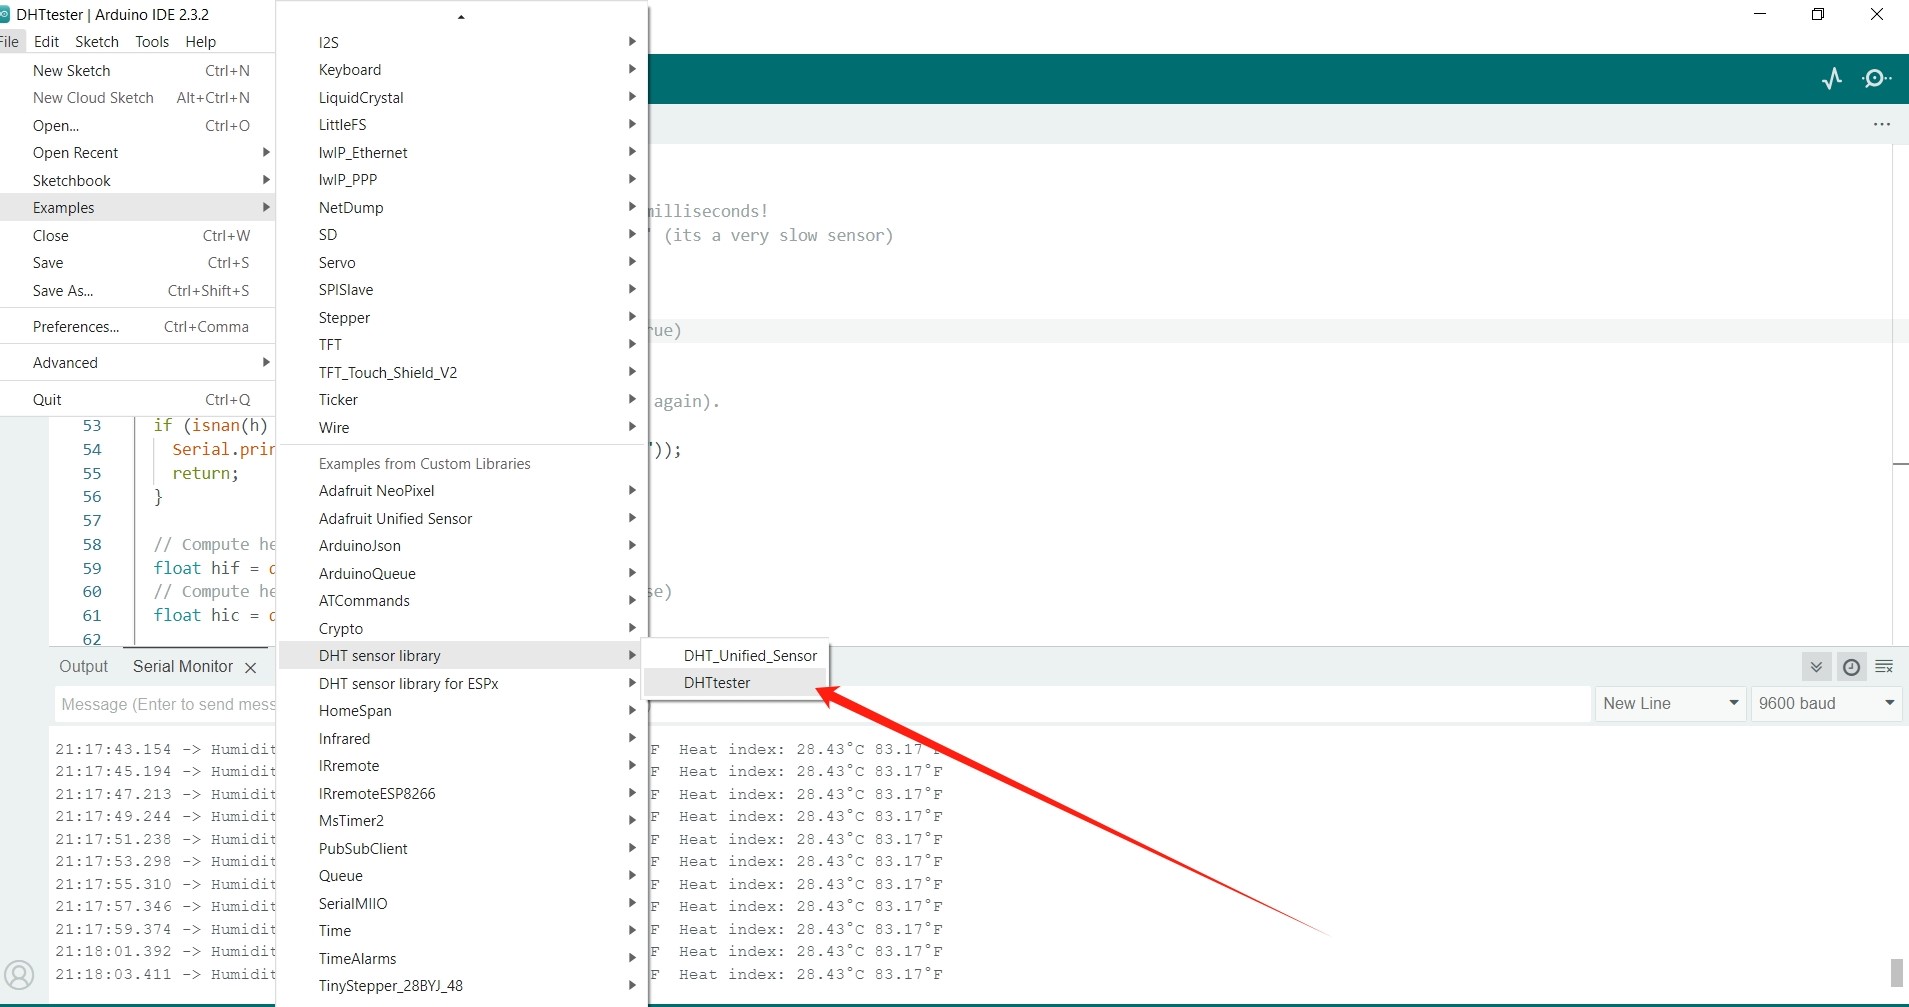Open the DHT_Unified_Sensor example

734,656
